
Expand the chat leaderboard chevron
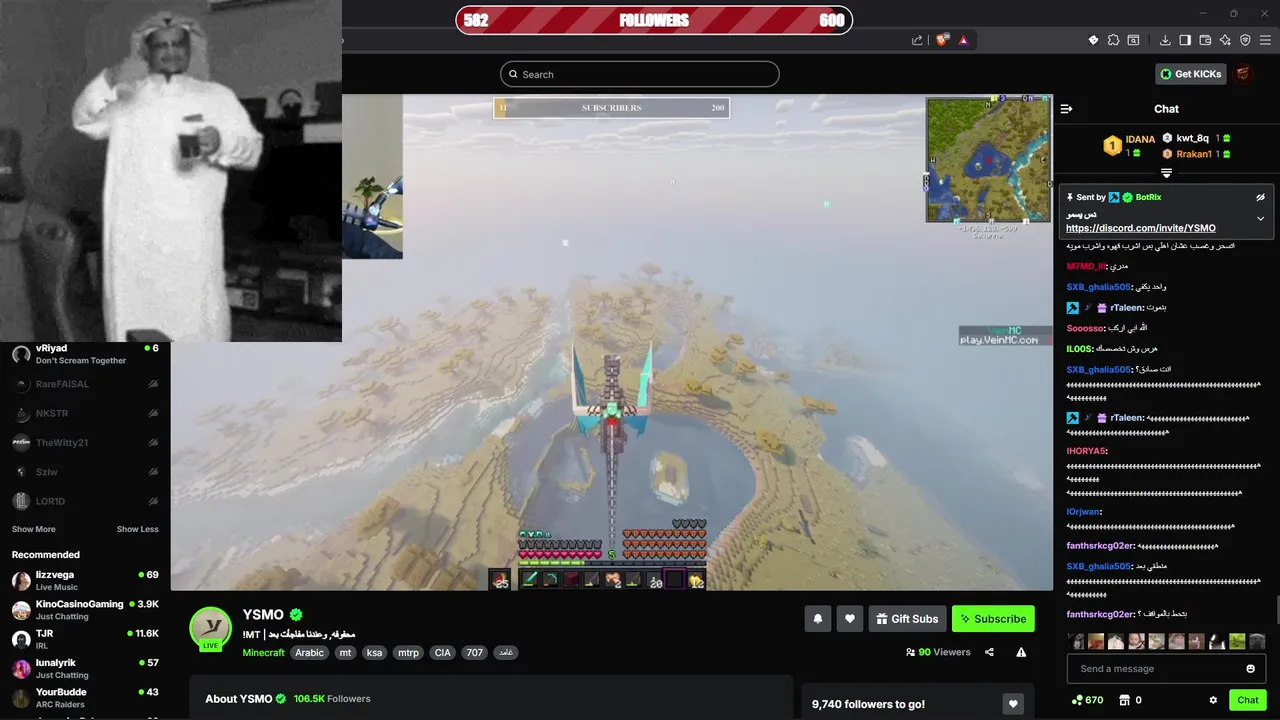pos(1166,174)
